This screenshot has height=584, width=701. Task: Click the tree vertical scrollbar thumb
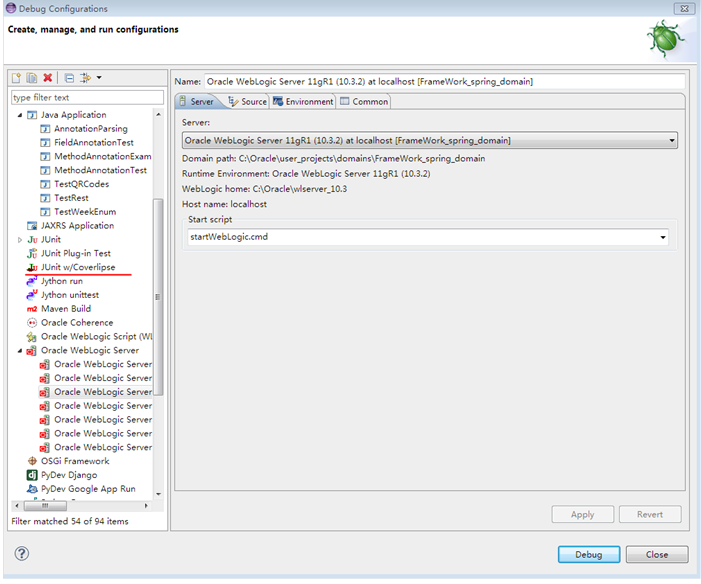pos(158,297)
